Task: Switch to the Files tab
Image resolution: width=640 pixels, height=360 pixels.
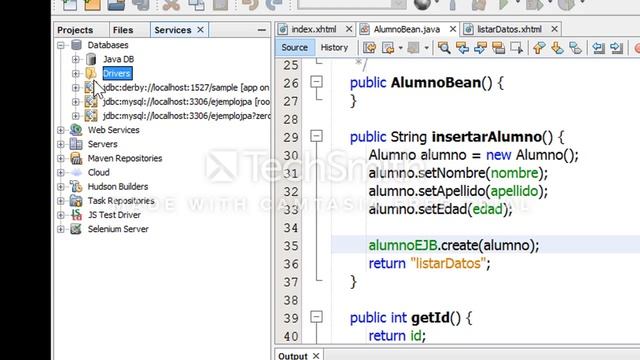Action: (123, 30)
